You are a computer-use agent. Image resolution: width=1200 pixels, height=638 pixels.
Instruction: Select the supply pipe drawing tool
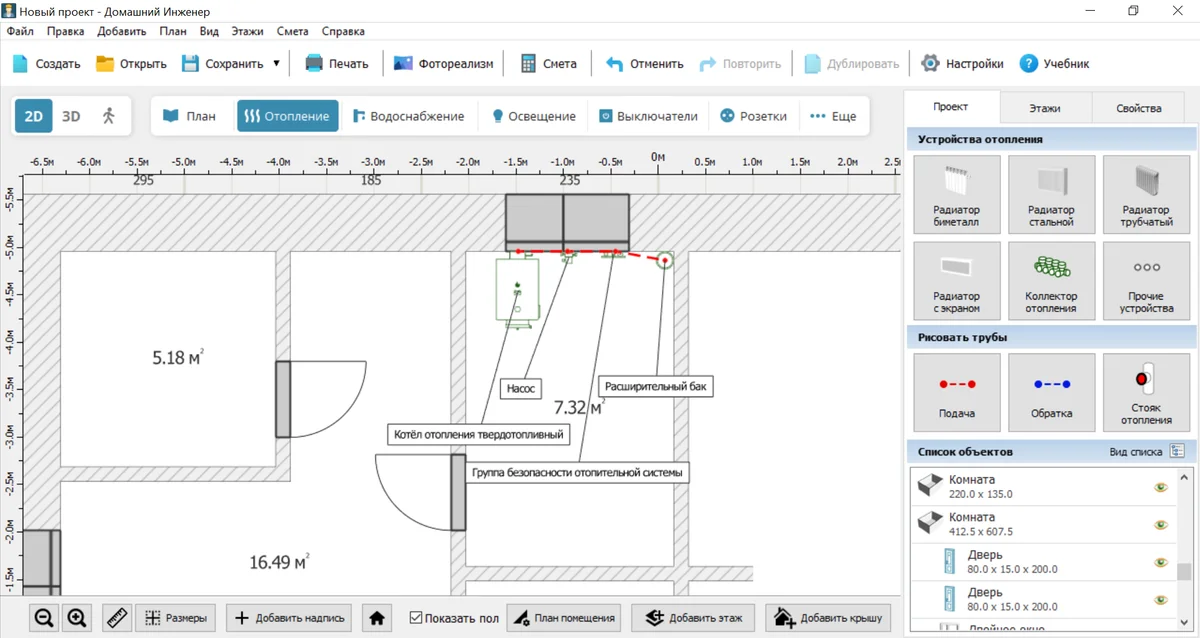click(956, 392)
